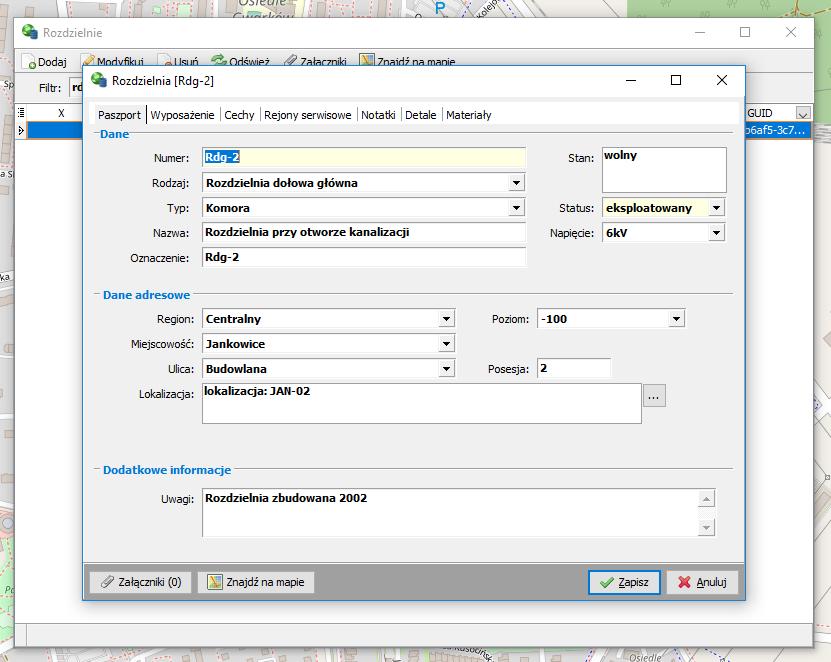Minimize the Rozdzielnia [Rdg-2] dialog
Image resolution: width=831 pixels, height=662 pixels.
pos(631,80)
